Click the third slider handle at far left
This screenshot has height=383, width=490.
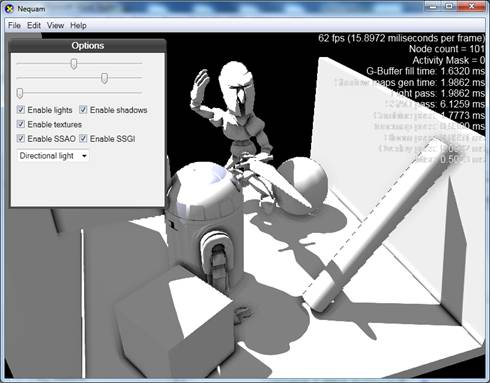[x=20, y=93]
